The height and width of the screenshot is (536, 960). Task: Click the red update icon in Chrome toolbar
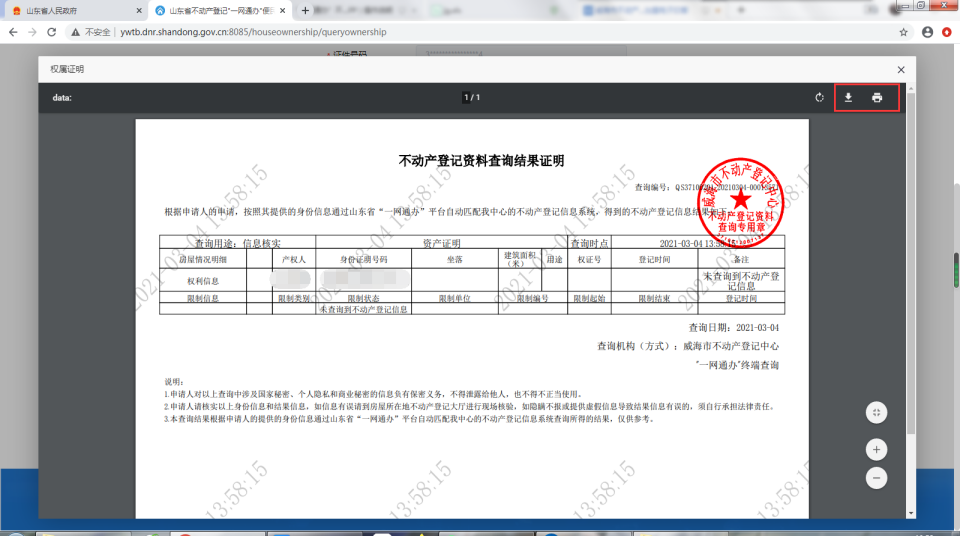click(946, 32)
